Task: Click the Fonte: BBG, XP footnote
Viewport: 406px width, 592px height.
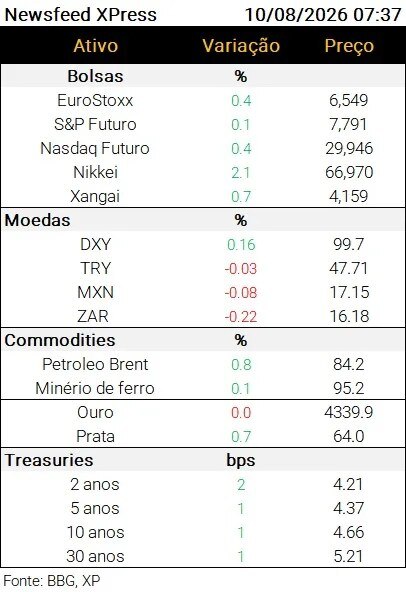Action: click(52, 581)
